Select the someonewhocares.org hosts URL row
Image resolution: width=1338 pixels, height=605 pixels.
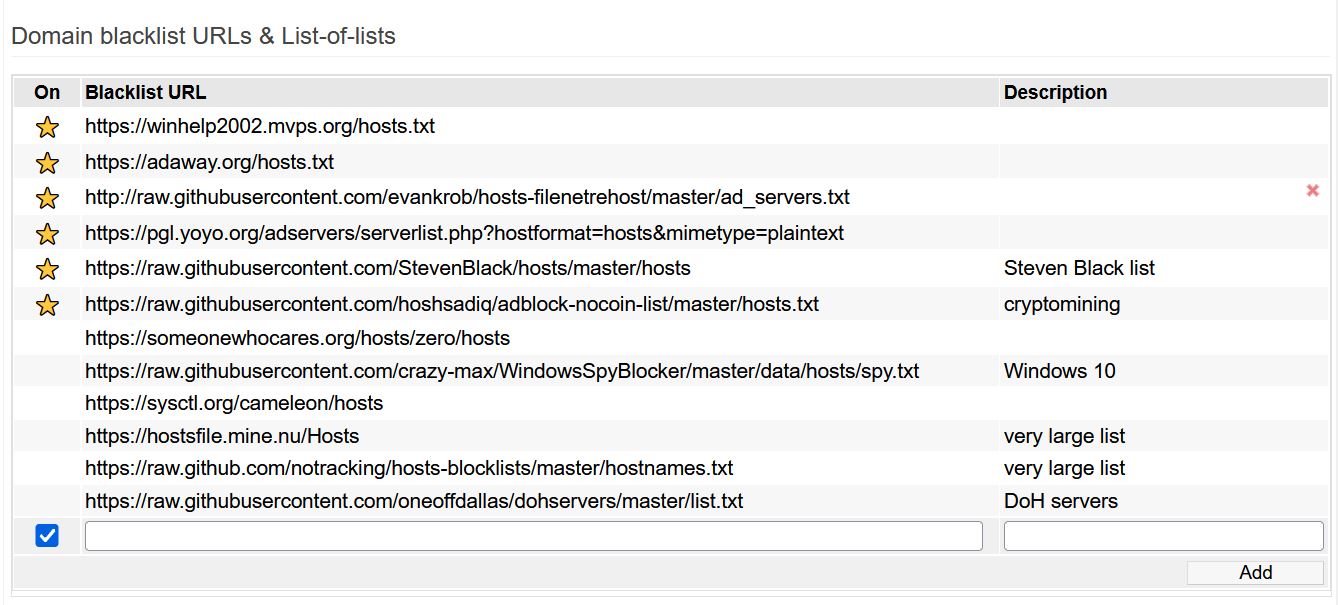297,338
